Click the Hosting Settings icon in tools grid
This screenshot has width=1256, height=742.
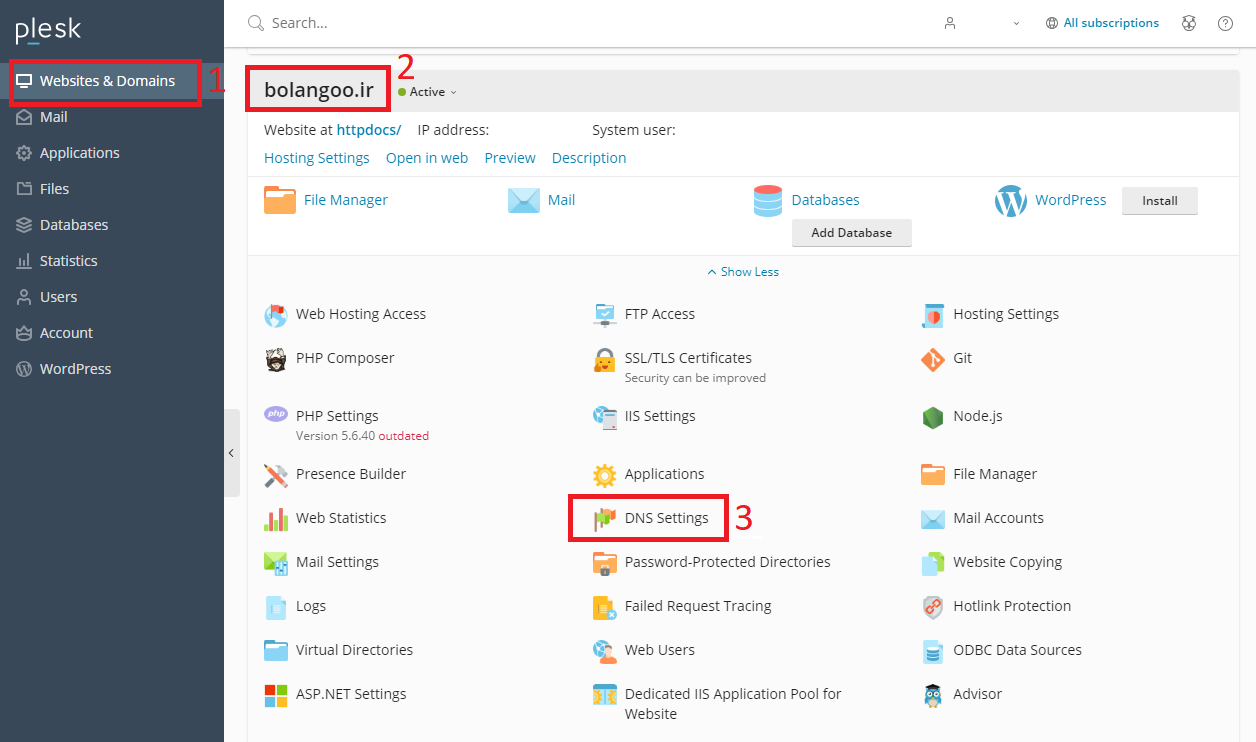(x=932, y=315)
